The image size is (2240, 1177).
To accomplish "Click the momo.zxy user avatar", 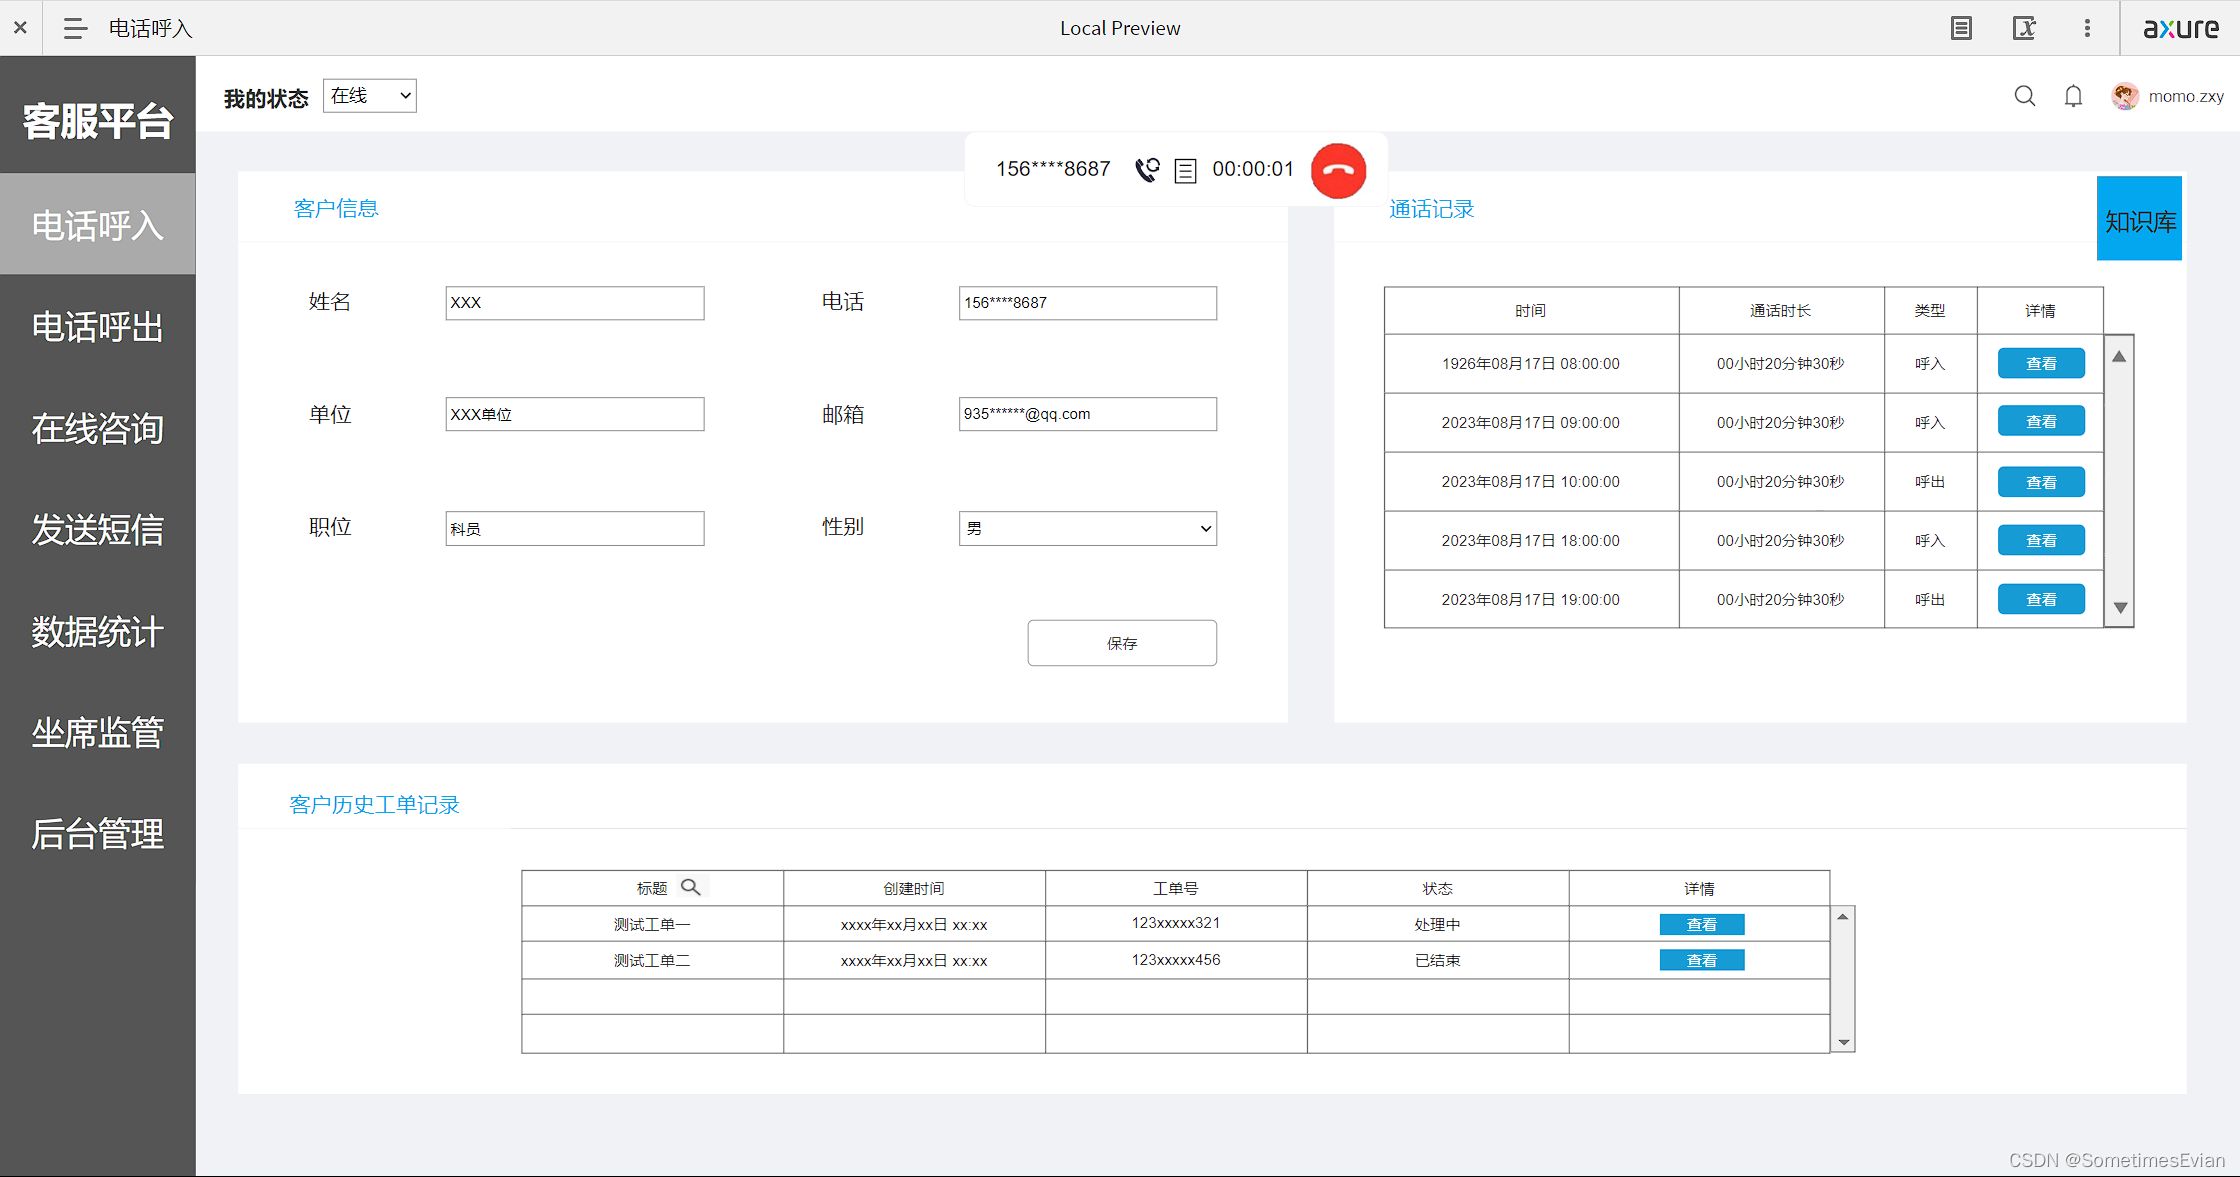I will coord(2125,96).
